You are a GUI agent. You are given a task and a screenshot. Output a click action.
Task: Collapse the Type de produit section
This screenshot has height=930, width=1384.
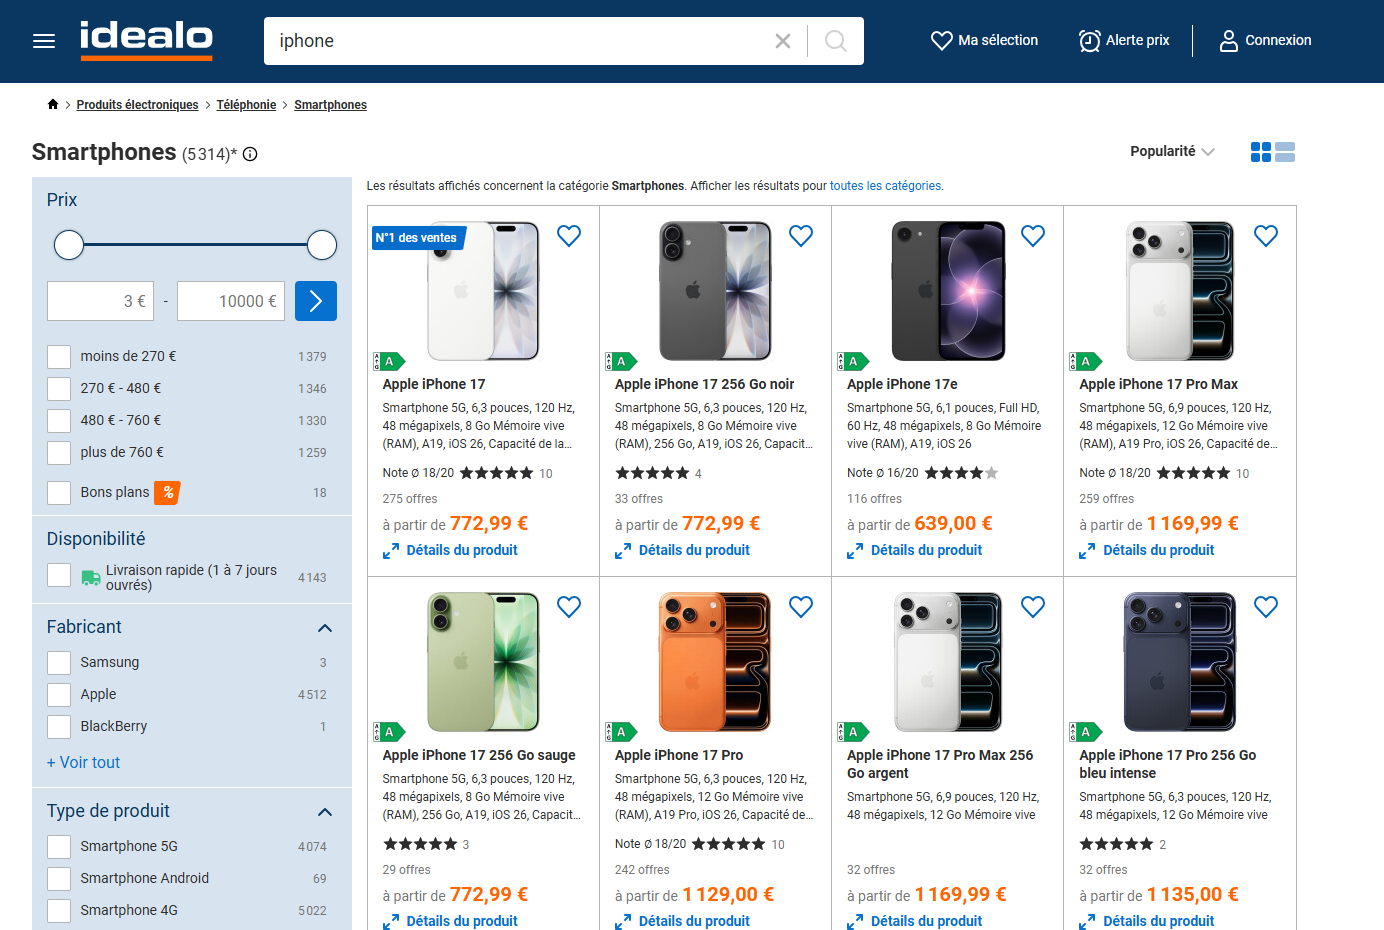click(x=324, y=812)
